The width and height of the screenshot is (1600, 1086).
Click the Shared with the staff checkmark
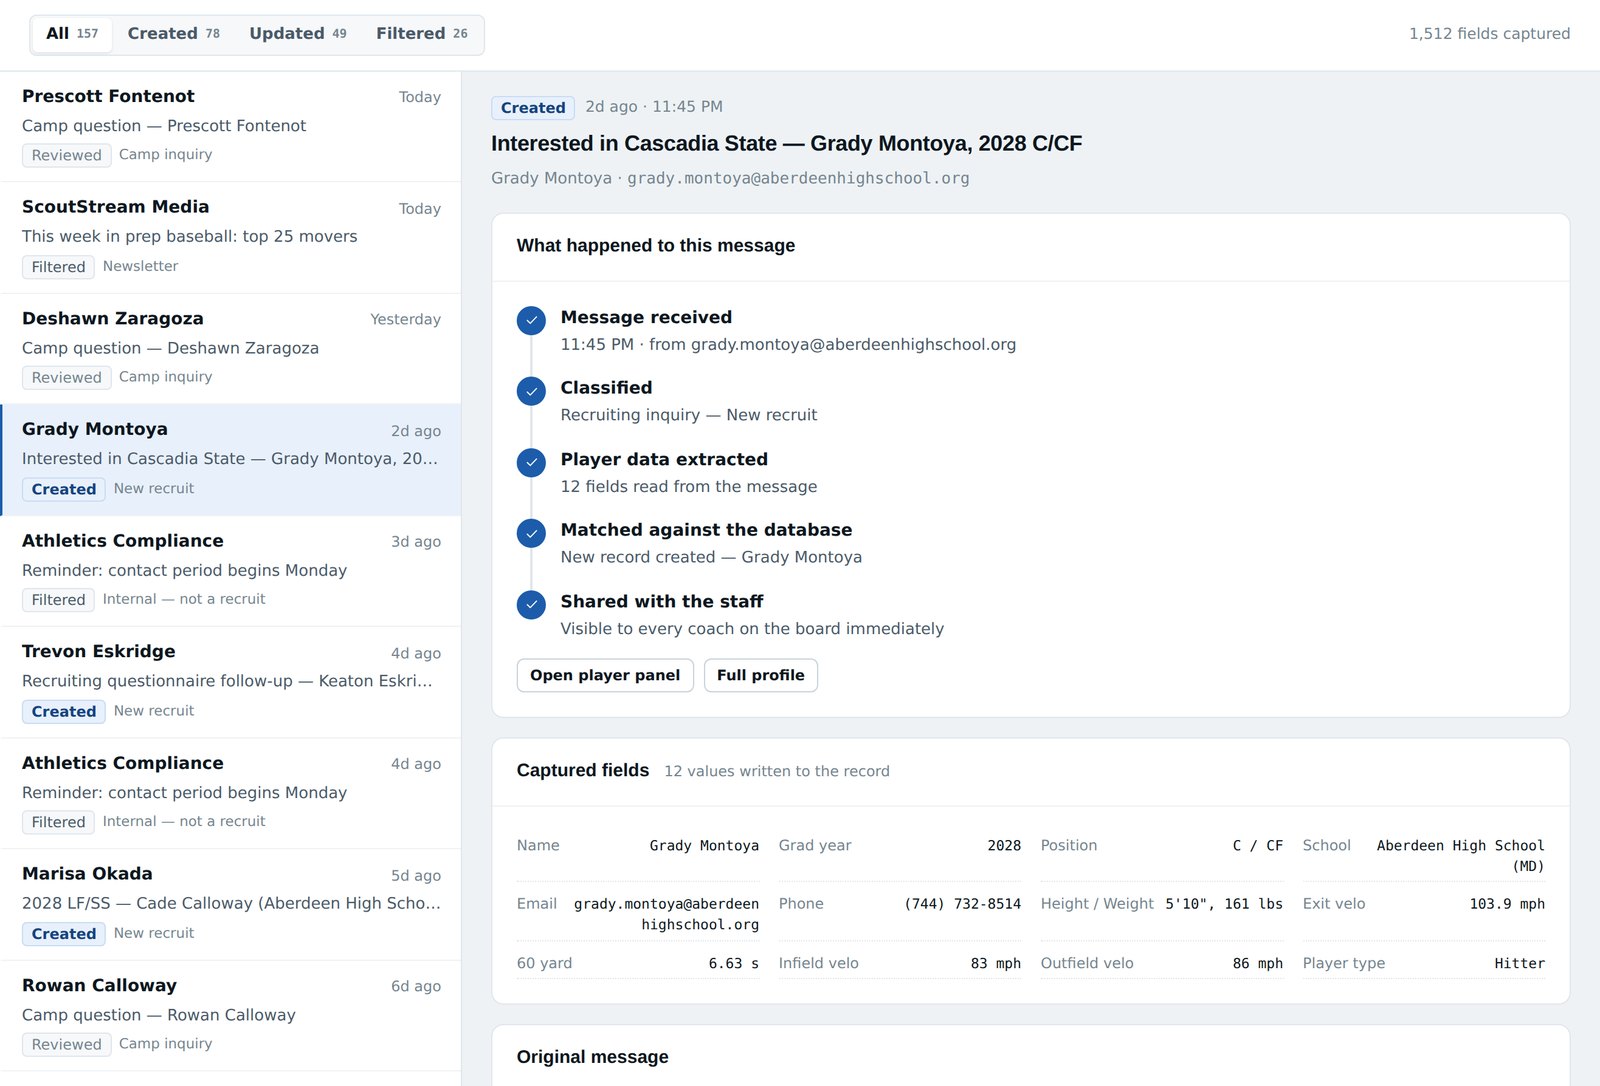531,604
